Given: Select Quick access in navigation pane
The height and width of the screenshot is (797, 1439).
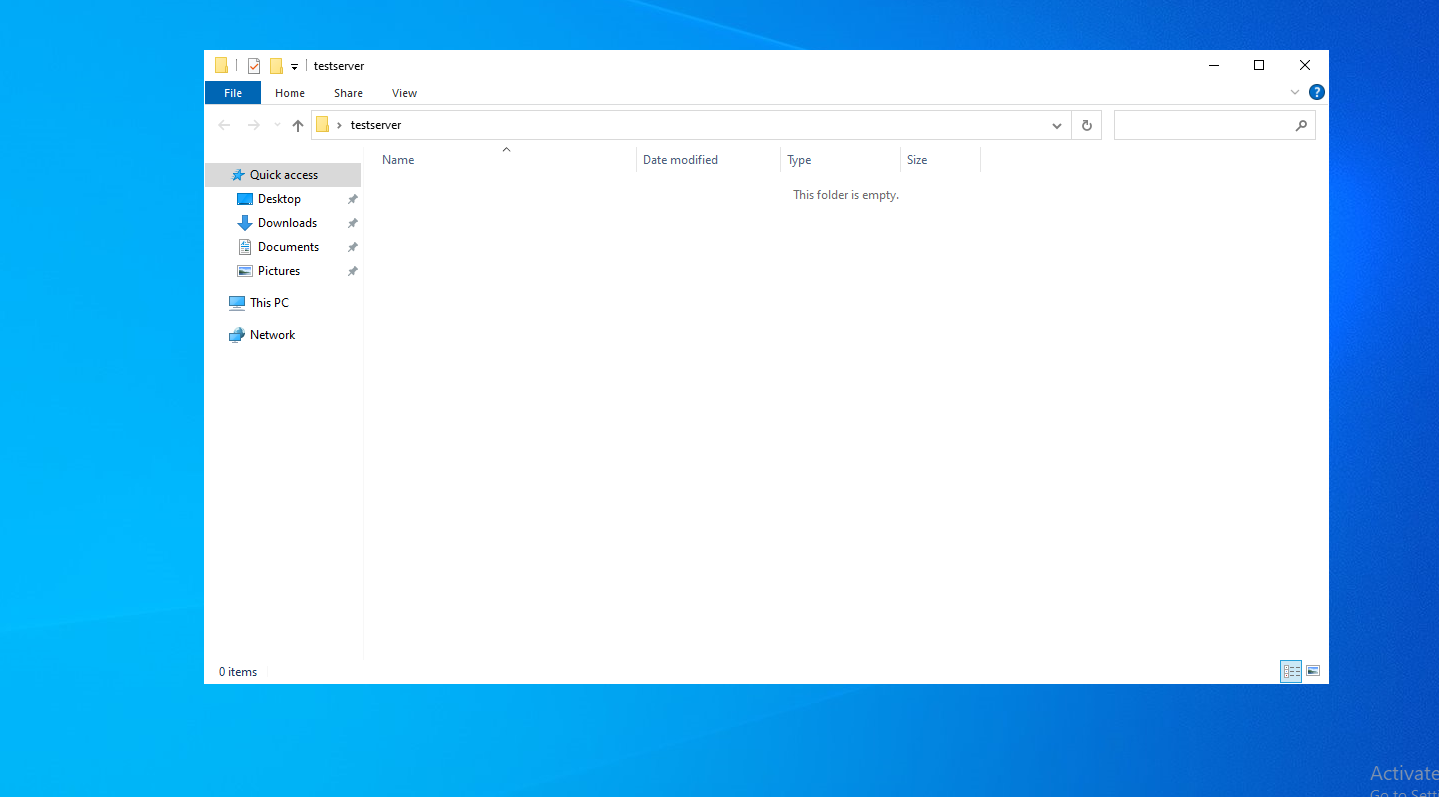Looking at the screenshot, I should 283,175.
